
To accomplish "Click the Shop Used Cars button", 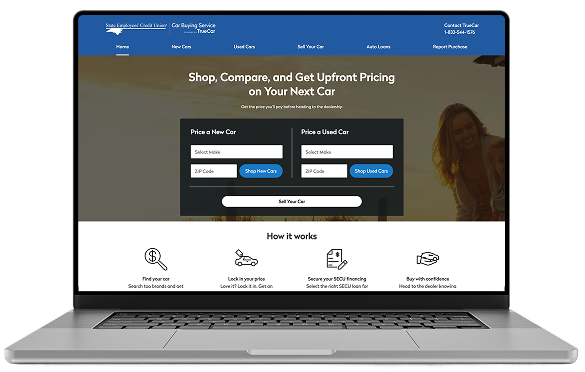I will click(x=371, y=171).
